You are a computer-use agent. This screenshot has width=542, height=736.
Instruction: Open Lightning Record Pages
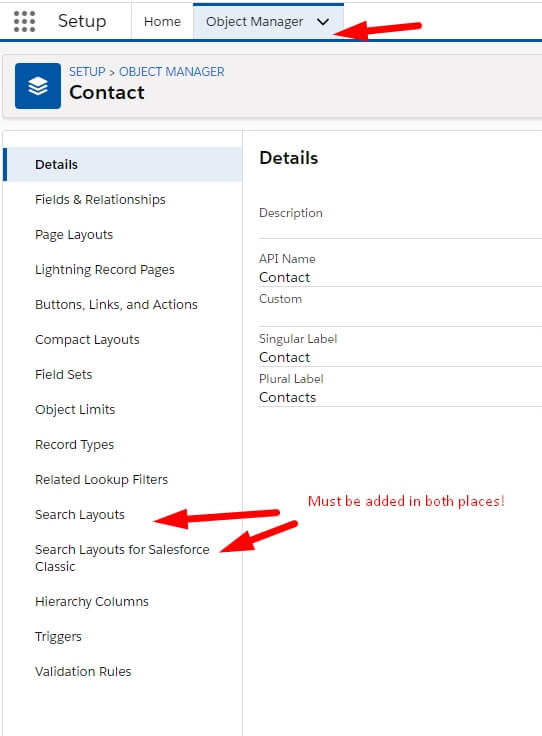tap(105, 269)
